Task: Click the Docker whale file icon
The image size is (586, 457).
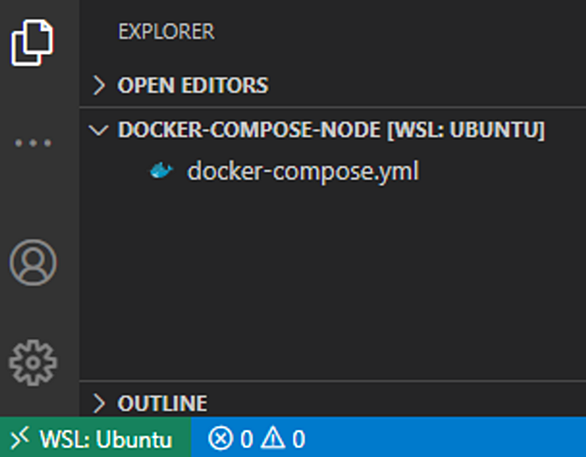Action: click(x=161, y=171)
